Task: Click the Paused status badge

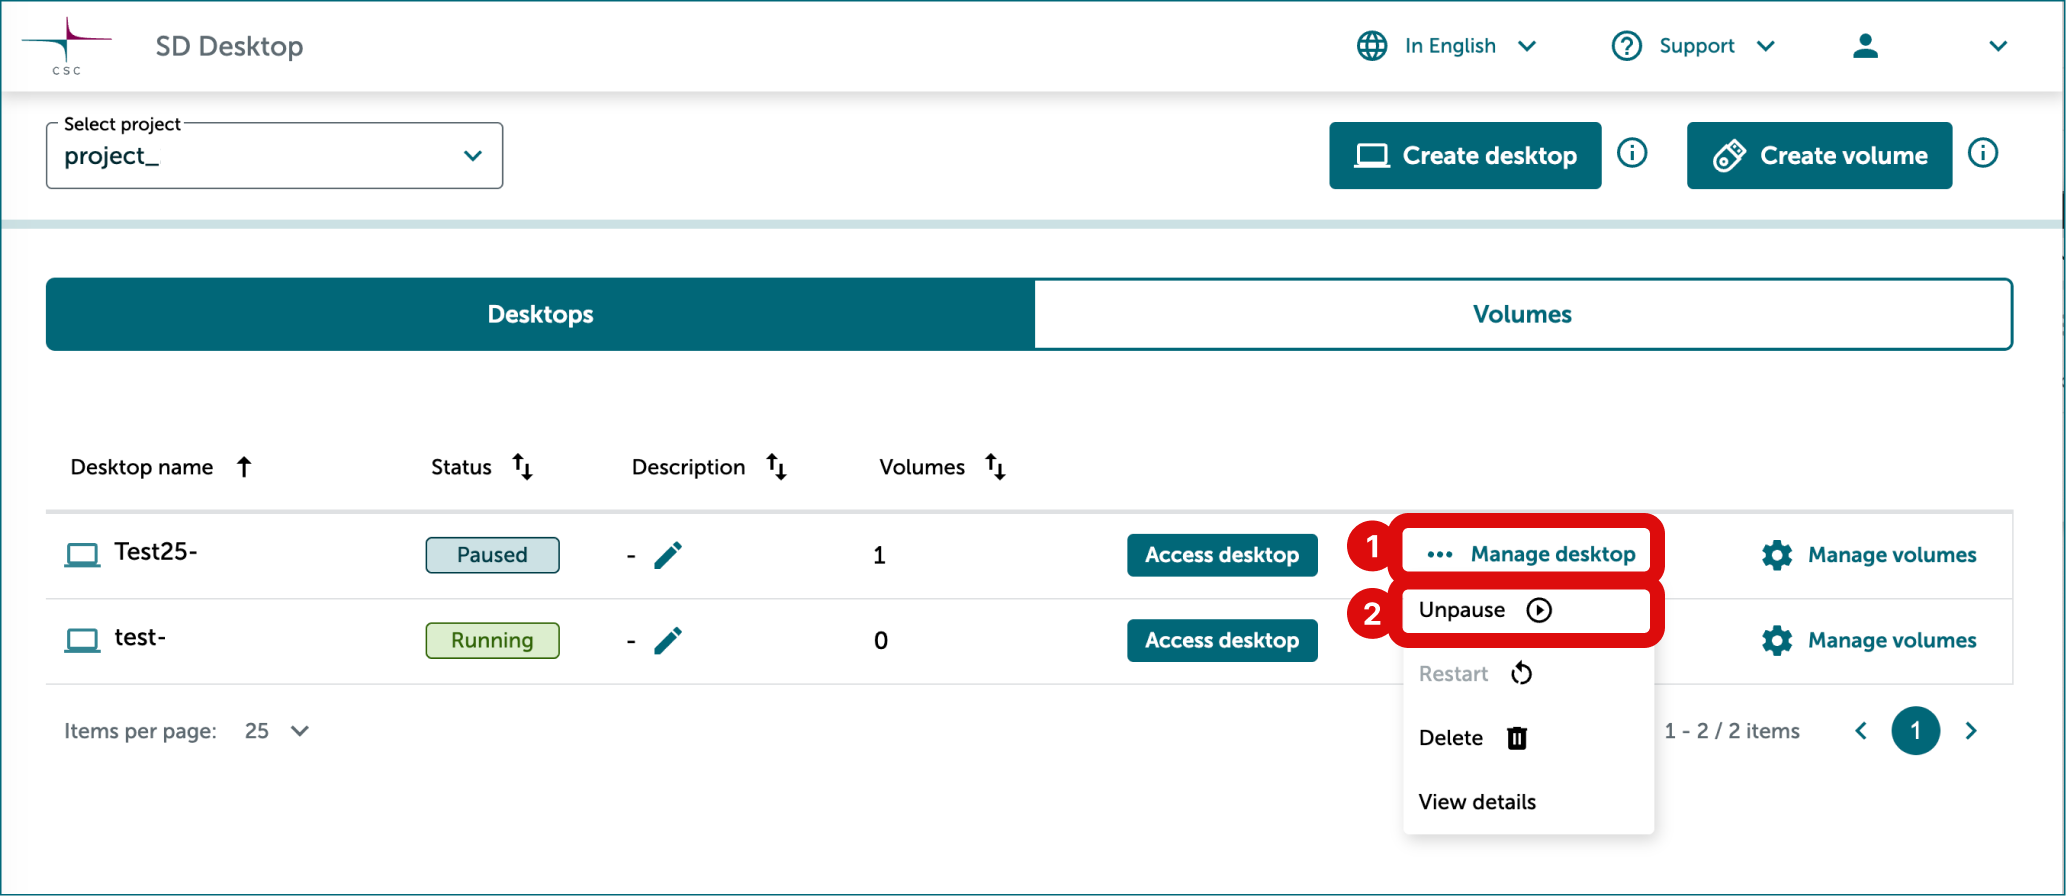Action: tap(492, 555)
